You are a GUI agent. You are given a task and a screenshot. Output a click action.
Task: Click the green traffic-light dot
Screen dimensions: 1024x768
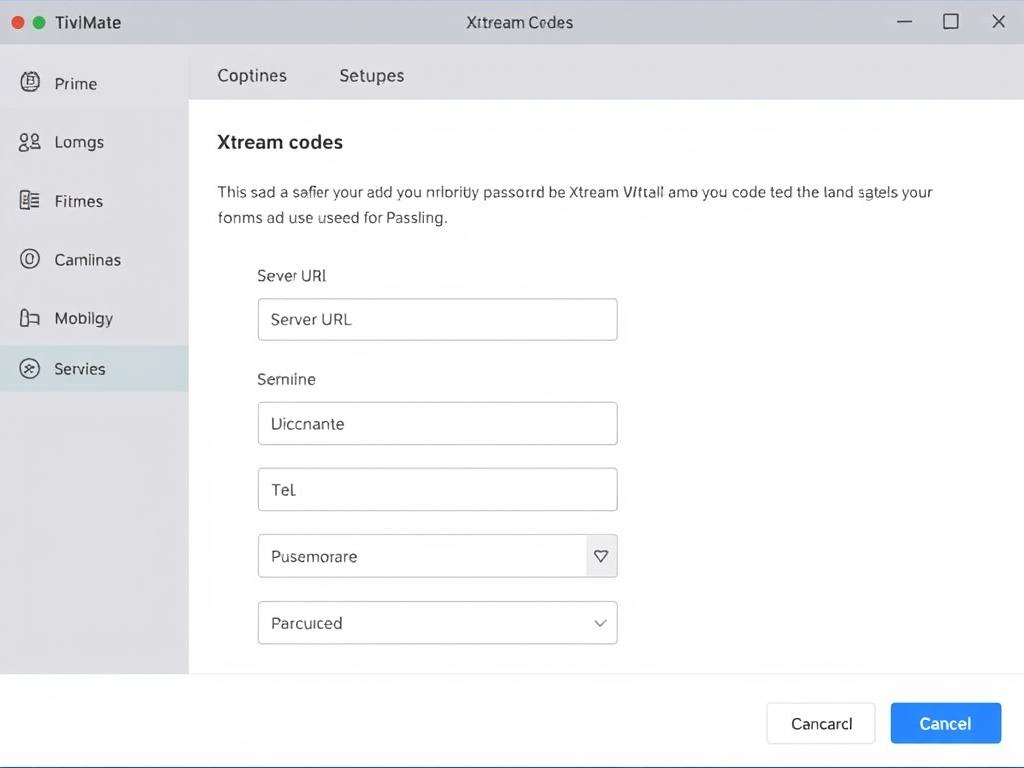37,20
